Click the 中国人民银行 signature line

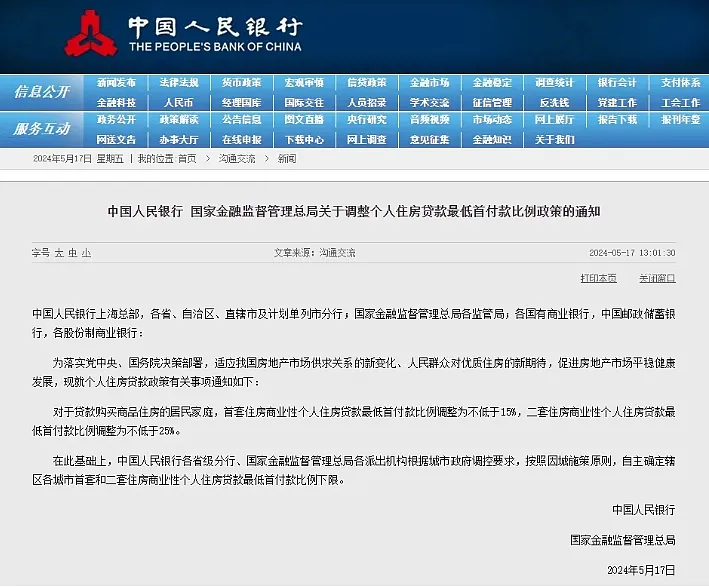643,510
